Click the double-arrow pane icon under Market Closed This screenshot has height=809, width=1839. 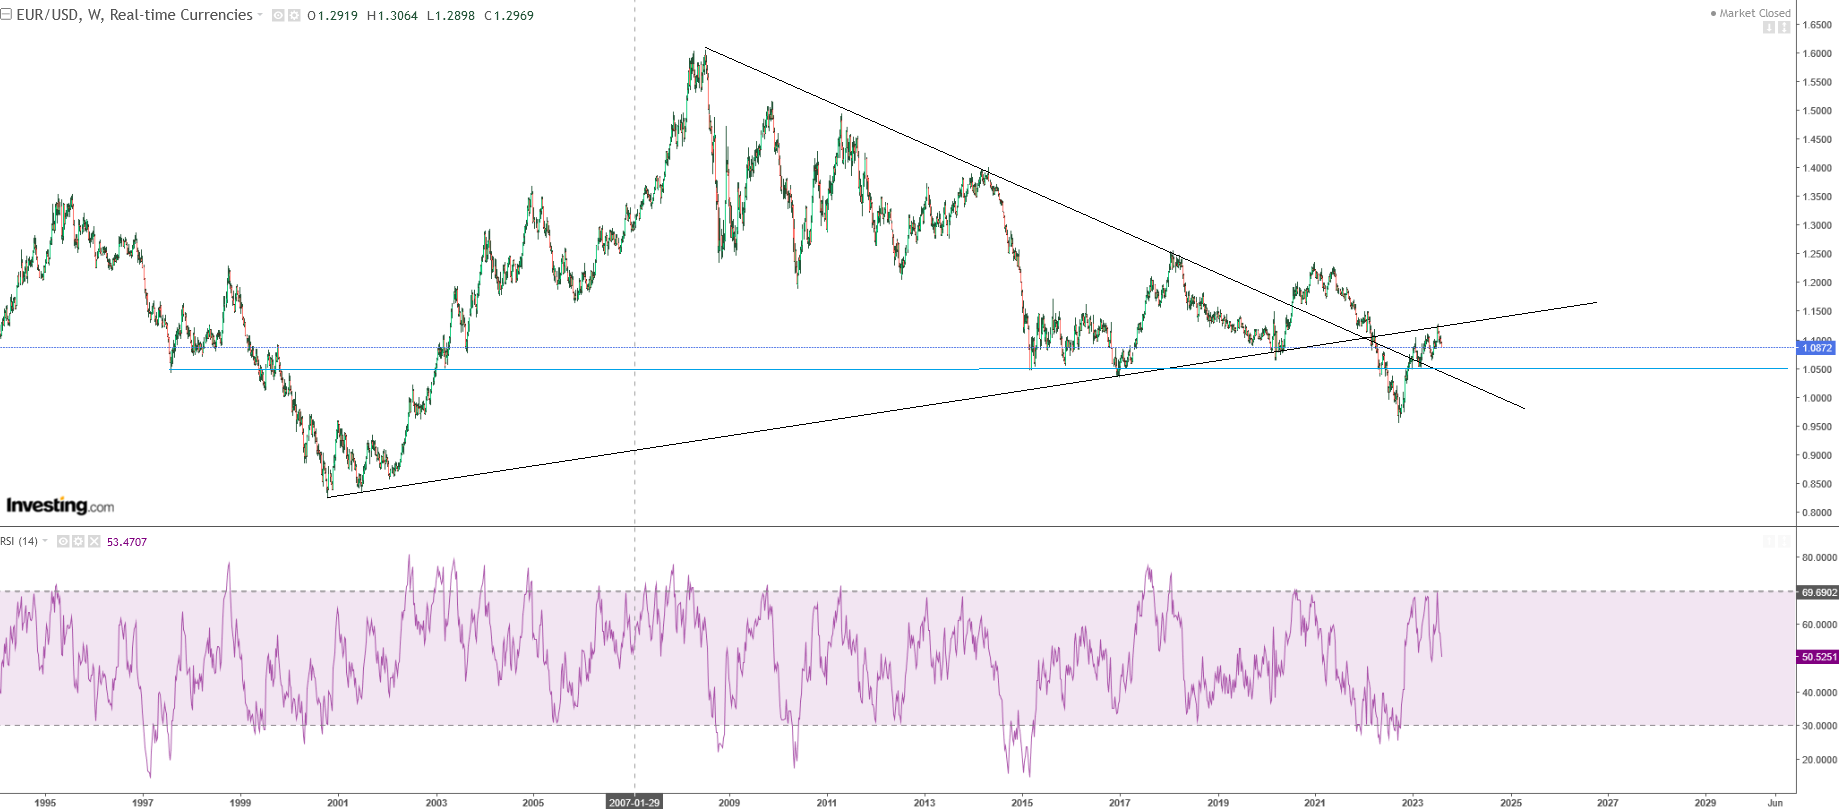tap(1783, 27)
